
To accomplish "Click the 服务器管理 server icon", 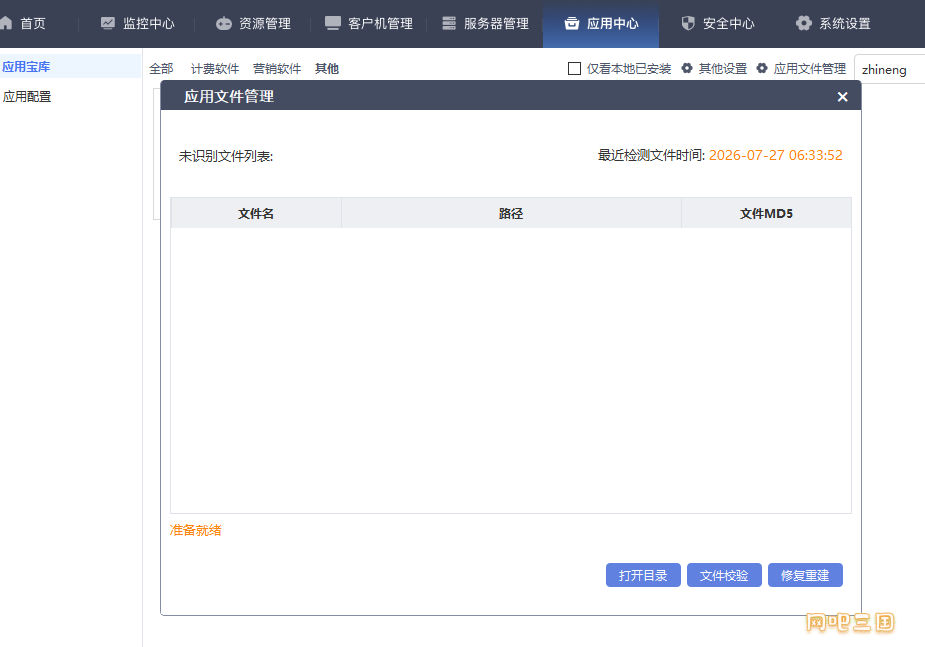I will pos(449,23).
